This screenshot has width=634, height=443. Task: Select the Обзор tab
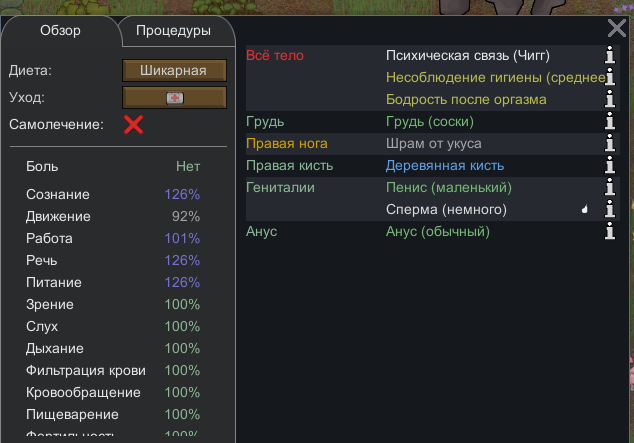tap(60, 30)
